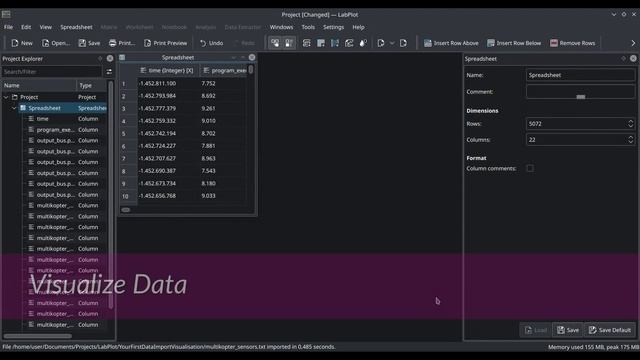Select the program_exe... column in the tree
This screenshot has width=640, height=360.
click(x=56, y=130)
